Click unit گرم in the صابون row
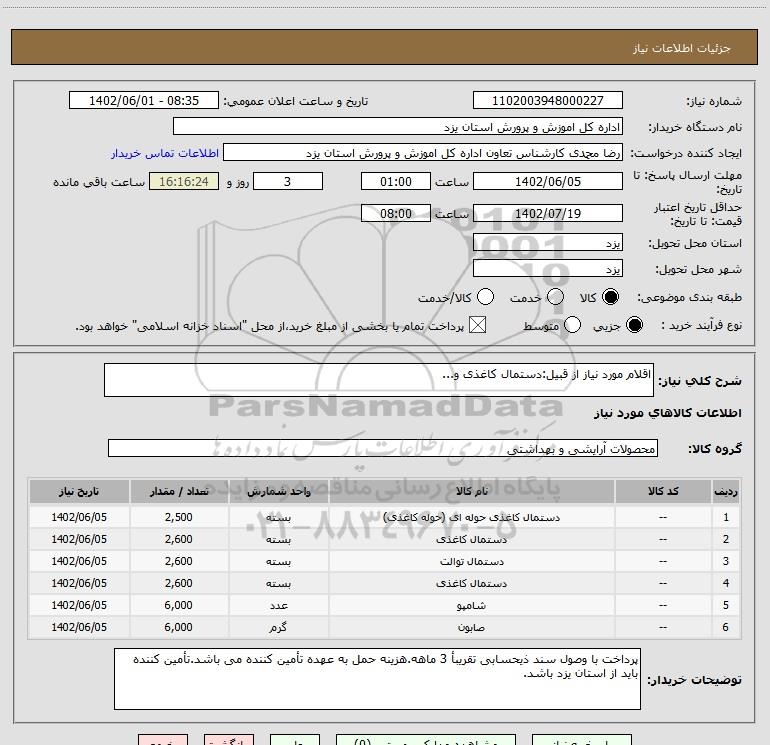The width and height of the screenshot is (770, 745). tap(278, 628)
